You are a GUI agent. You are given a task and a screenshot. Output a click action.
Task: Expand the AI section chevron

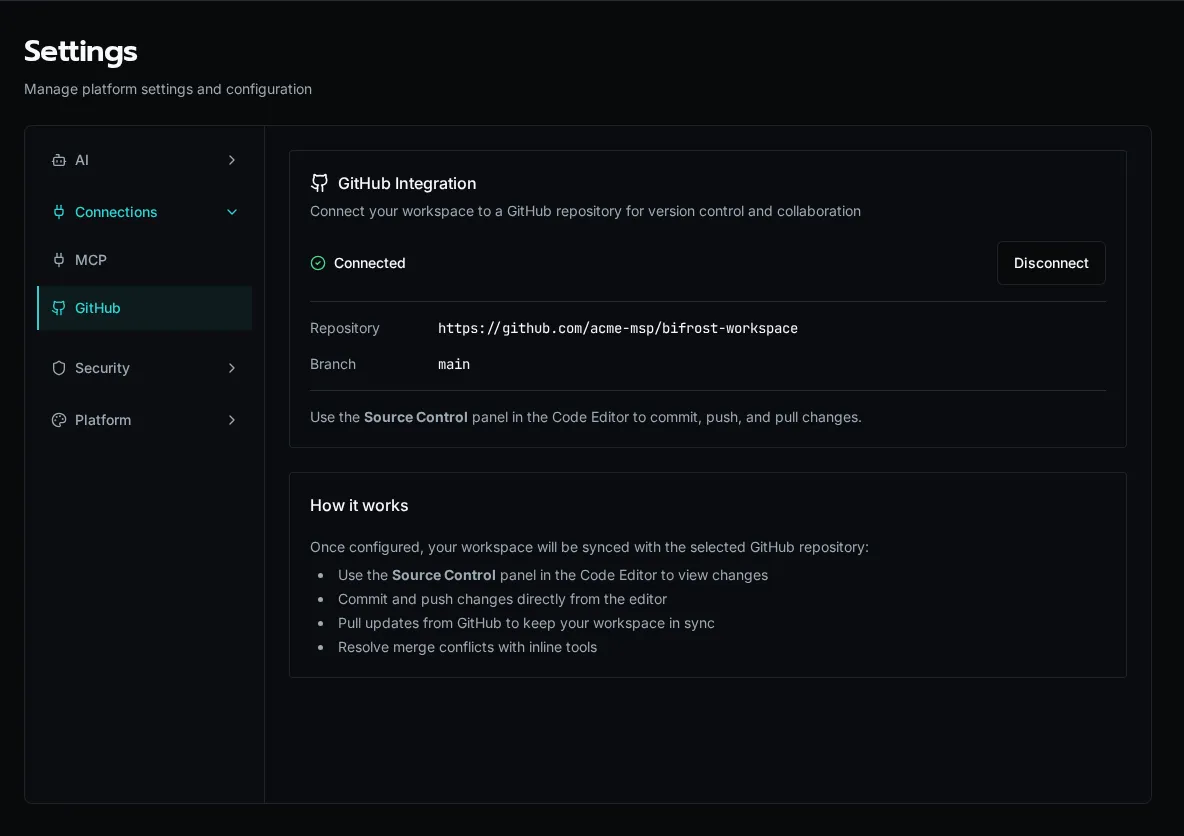(x=232, y=160)
